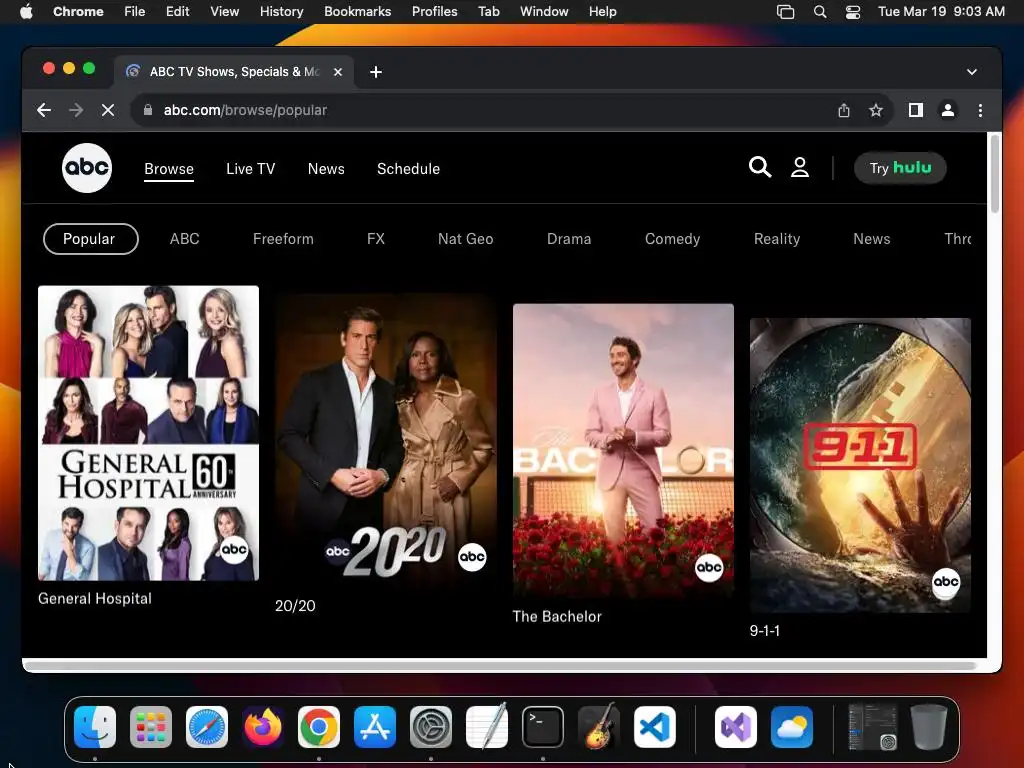Viewport: 1024px width, 768px height.
Task: Open the History menu
Action: click(x=281, y=11)
